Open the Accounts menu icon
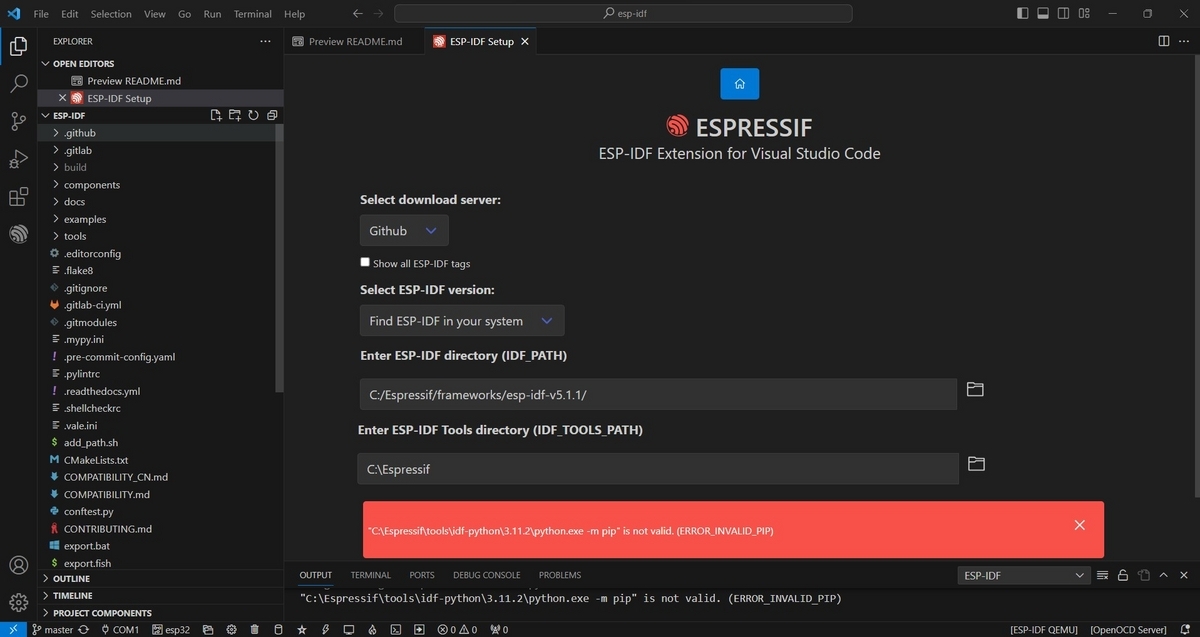The image size is (1200, 637). coord(18,566)
